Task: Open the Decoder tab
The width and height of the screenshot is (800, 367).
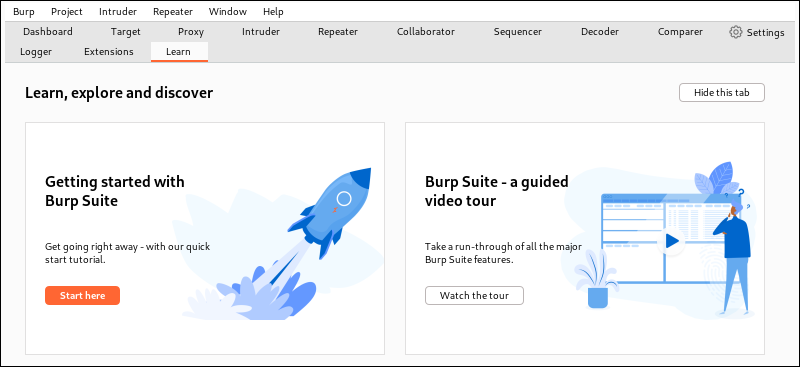Action: click(600, 32)
